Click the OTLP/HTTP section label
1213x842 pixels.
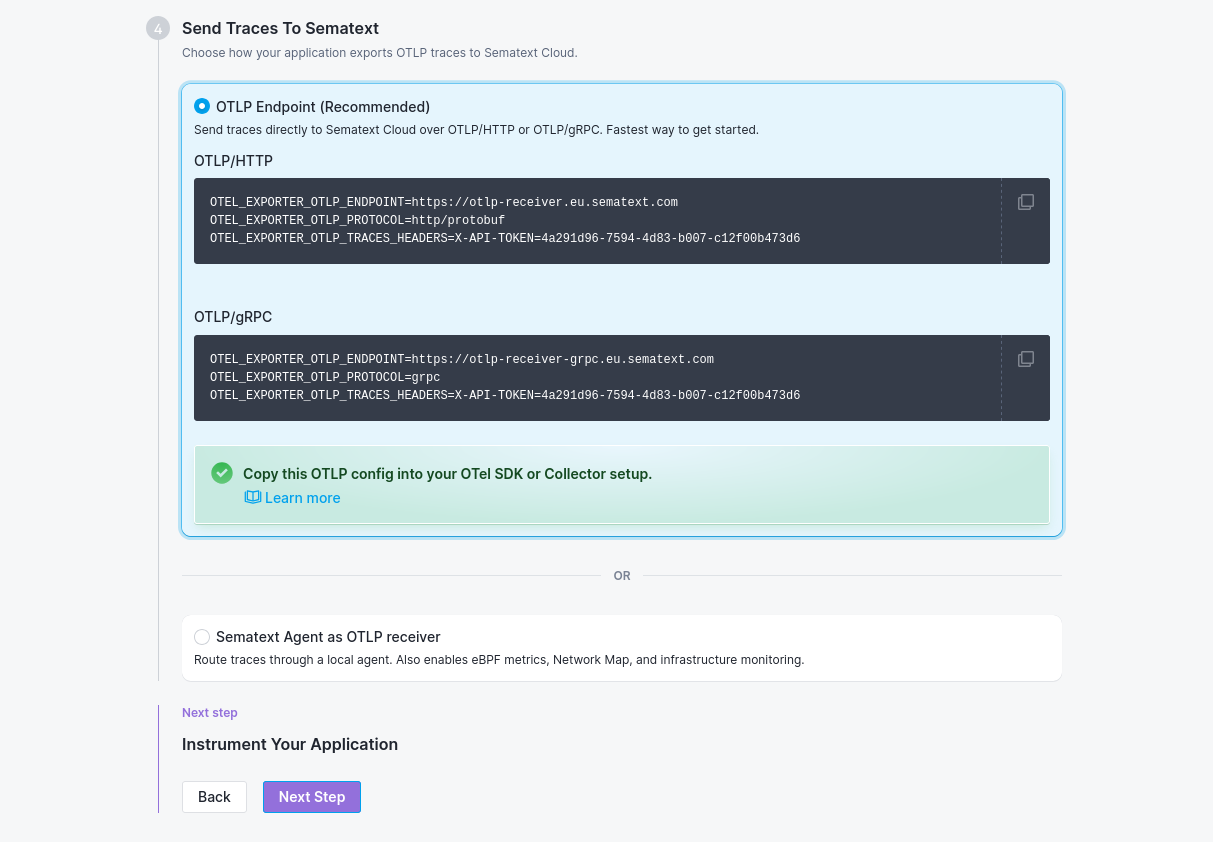[233, 161]
